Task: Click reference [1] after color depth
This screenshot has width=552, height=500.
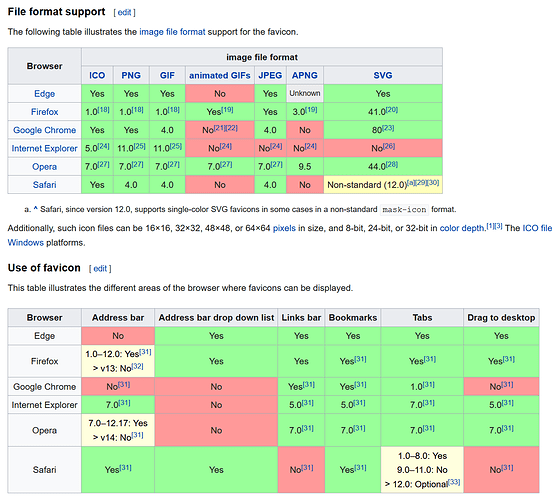Action: point(490,226)
